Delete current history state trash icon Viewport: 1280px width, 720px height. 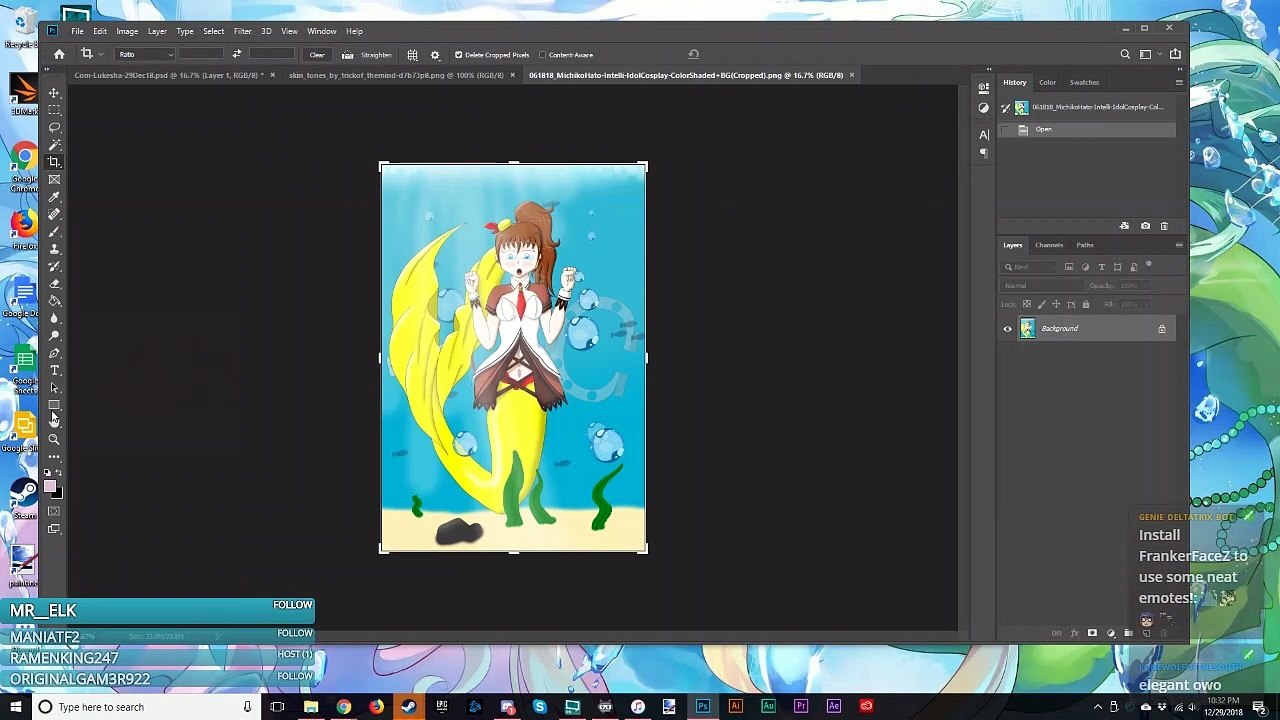coord(1164,226)
